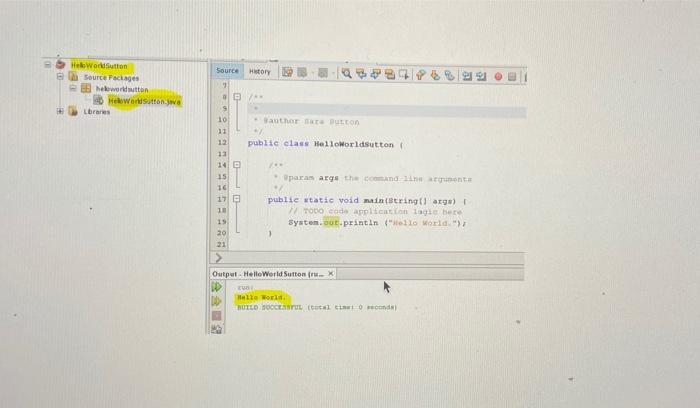Click the Find Next Occurrence icon
The image size is (700, 408).
coord(375,74)
